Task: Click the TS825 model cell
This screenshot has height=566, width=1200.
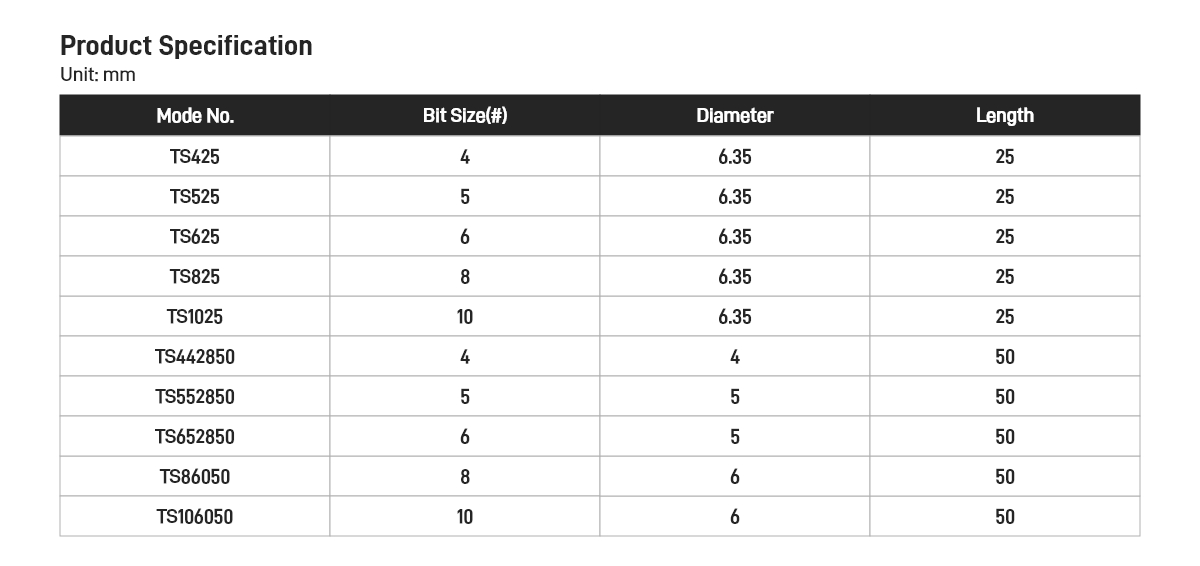Action: pyautogui.click(x=195, y=277)
